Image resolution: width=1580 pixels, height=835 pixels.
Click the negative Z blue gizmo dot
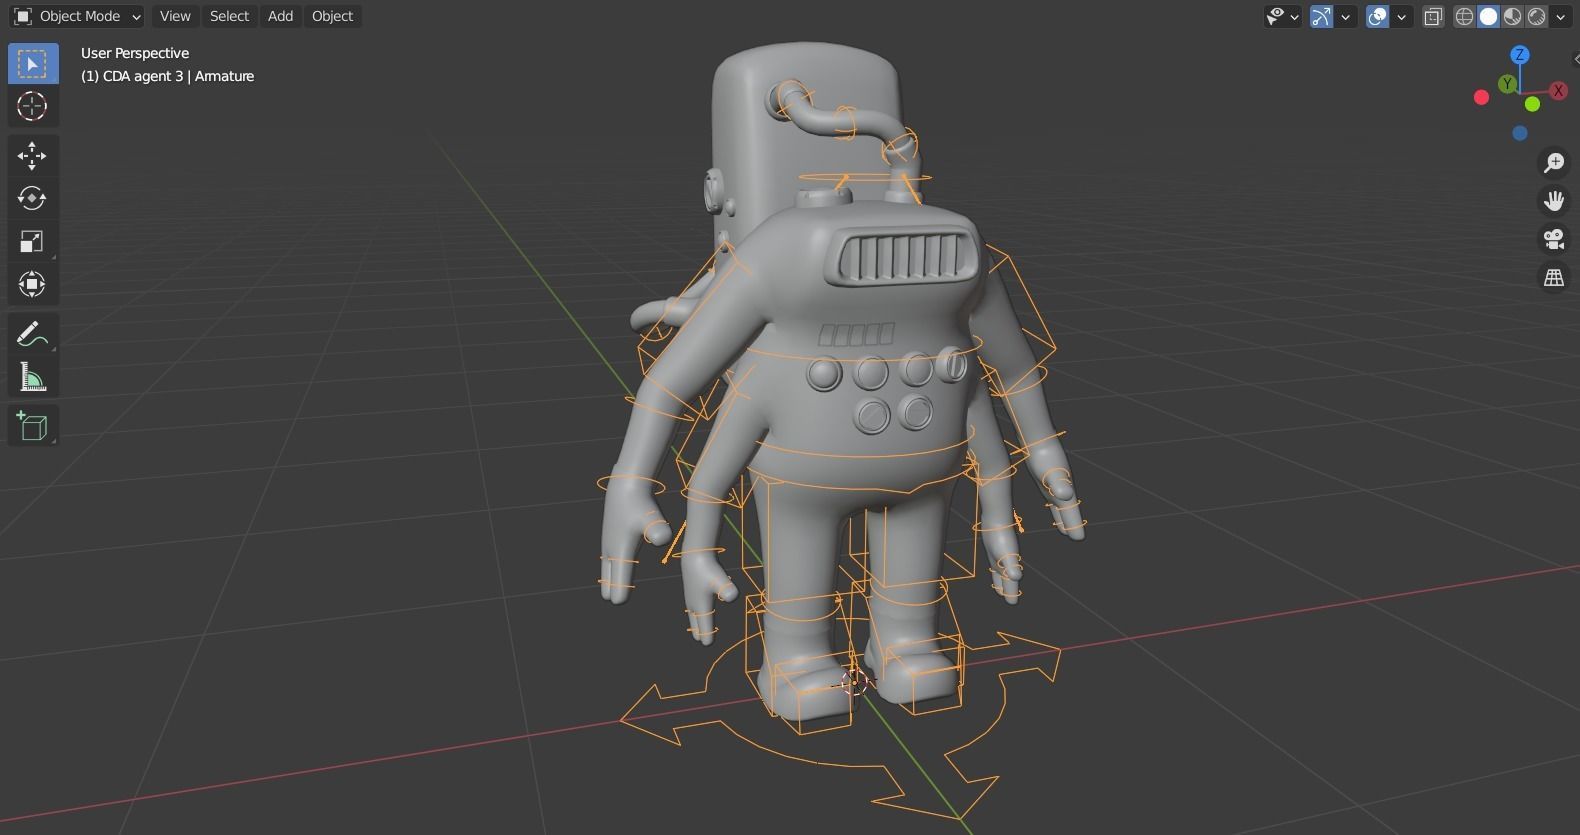[x=1520, y=133]
